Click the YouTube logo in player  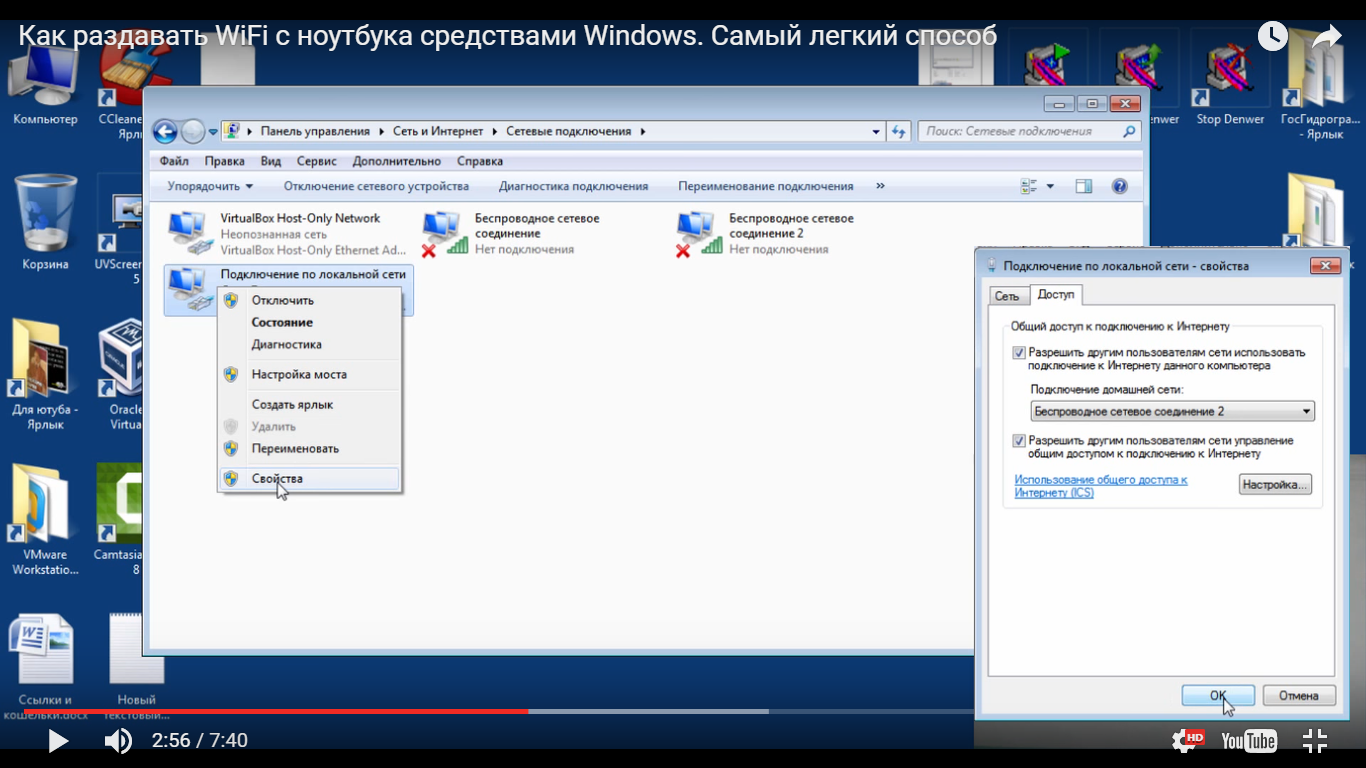pos(1248,740)
